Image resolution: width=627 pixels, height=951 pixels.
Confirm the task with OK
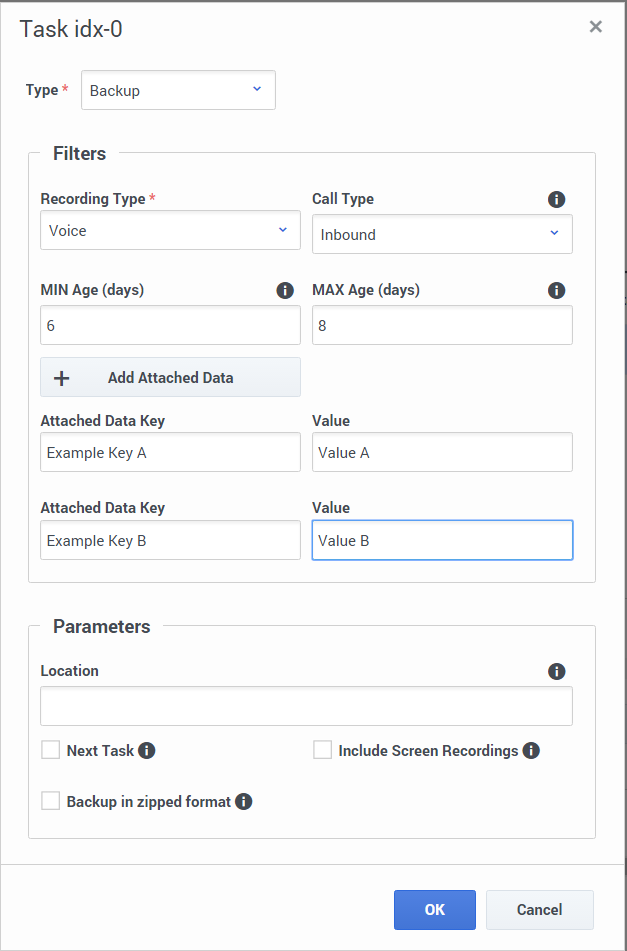coord(435,910)
